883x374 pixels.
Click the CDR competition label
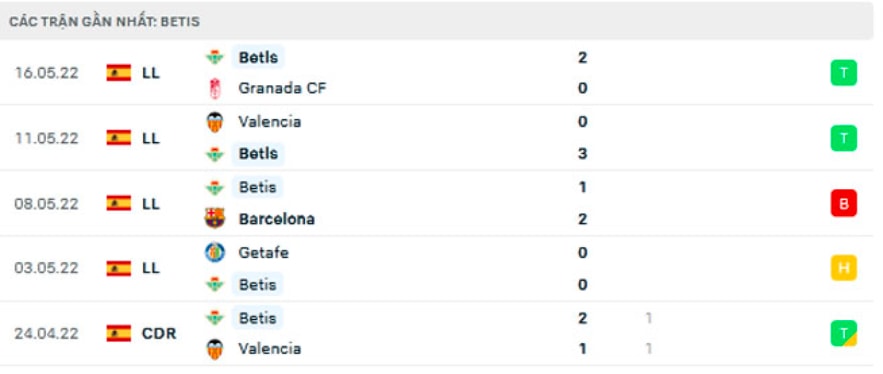click(x=159, y=333)
